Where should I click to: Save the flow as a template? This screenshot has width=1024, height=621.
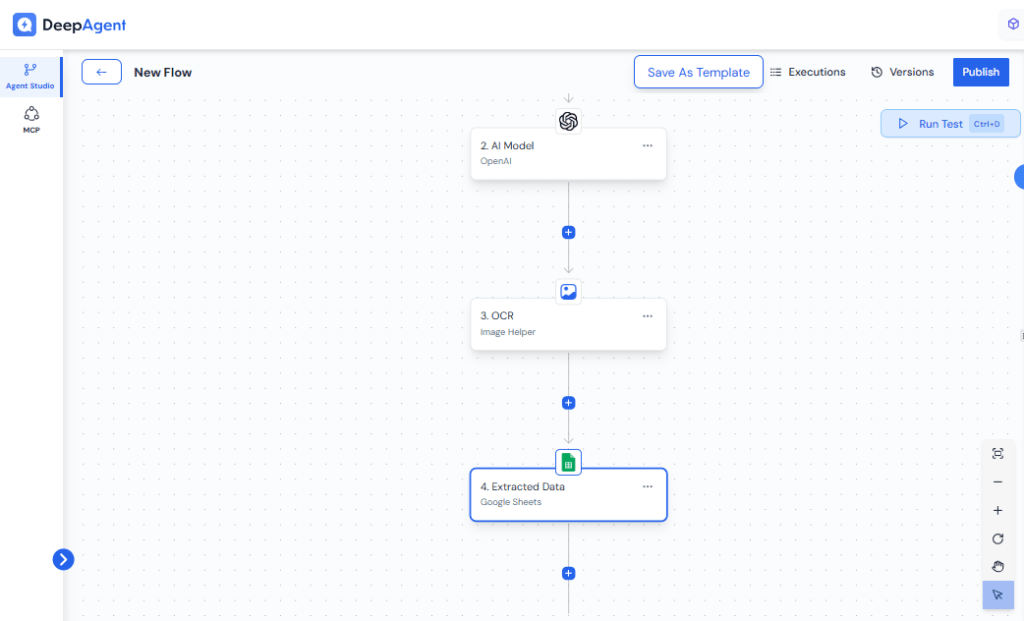coord(698,72)
